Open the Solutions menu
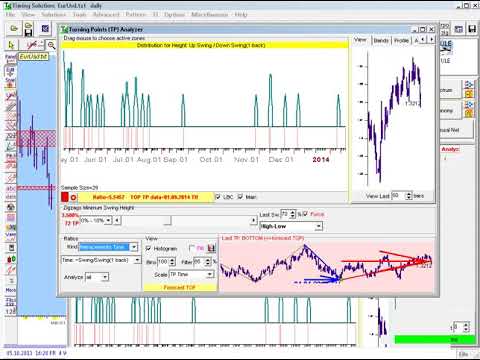 [54, 15]
